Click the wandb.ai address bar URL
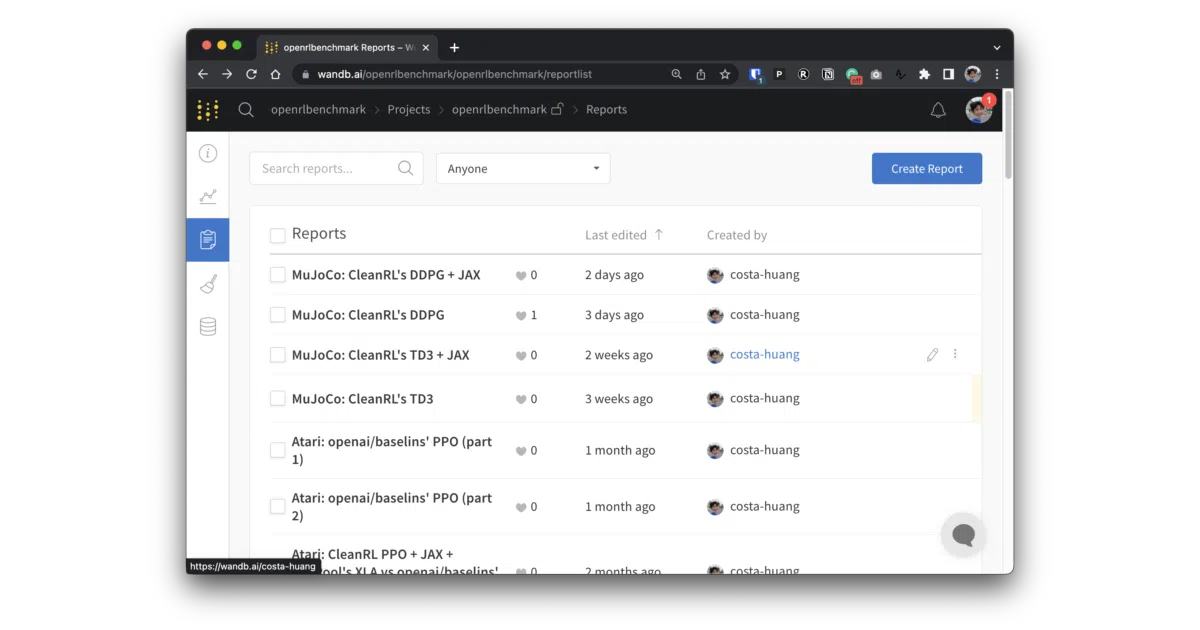Screen dimensions: 1200x630 (455, 74)
